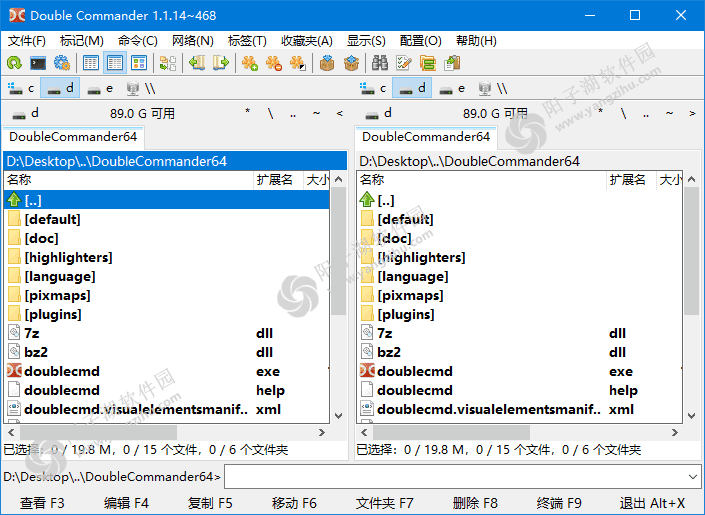
Task: Click left panel home ~ button
Action: pos(317,114)
